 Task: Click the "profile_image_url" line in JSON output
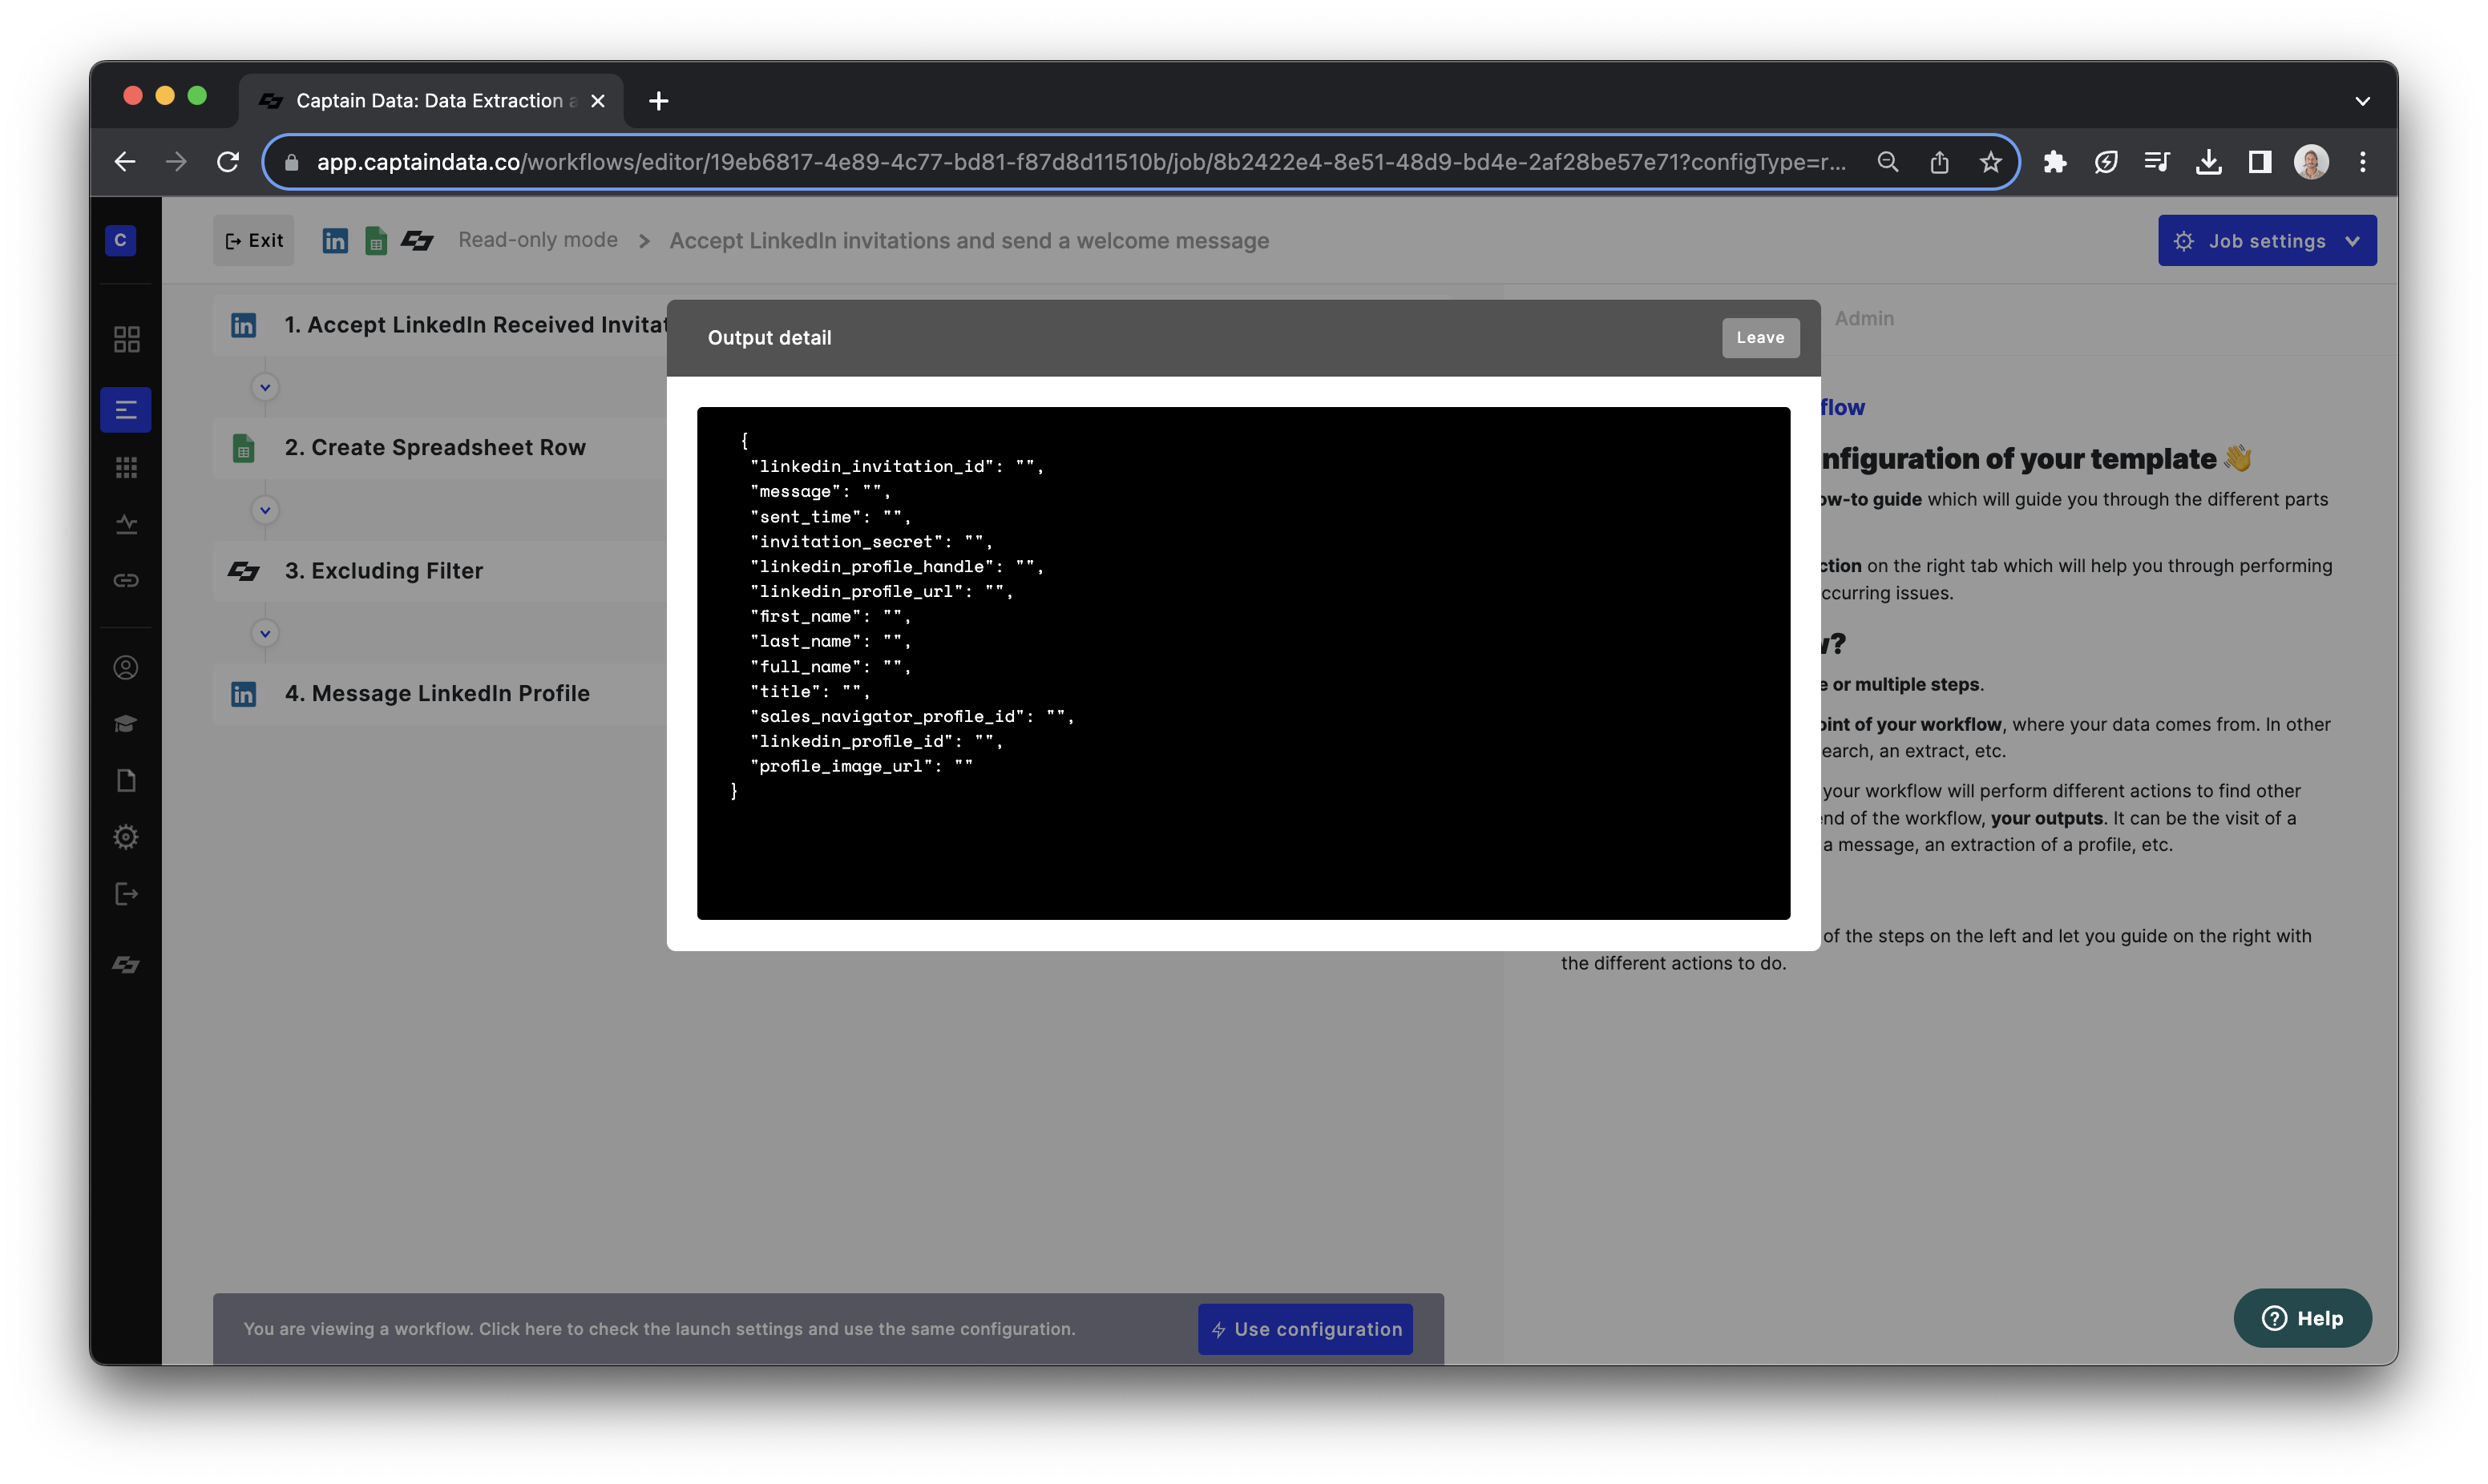[861, 766]
